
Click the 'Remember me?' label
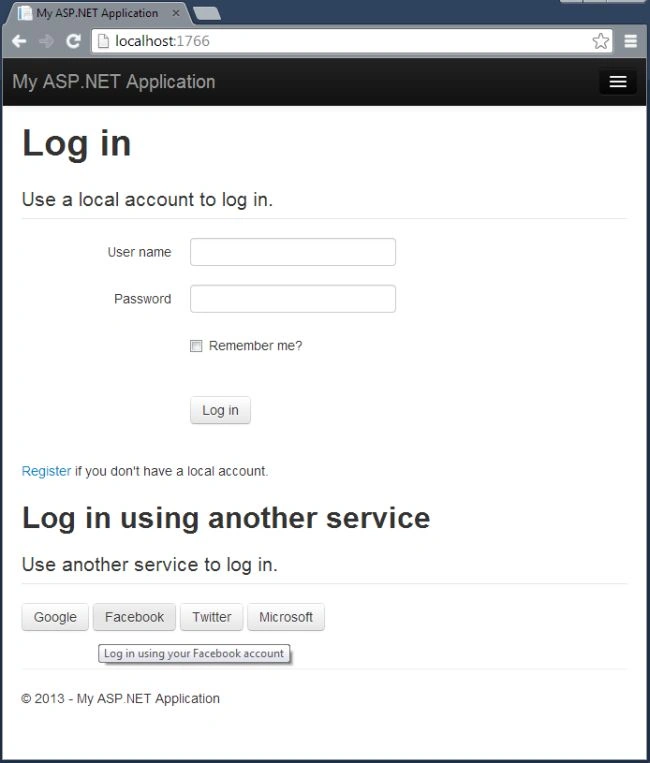click(x=255, y=346)
